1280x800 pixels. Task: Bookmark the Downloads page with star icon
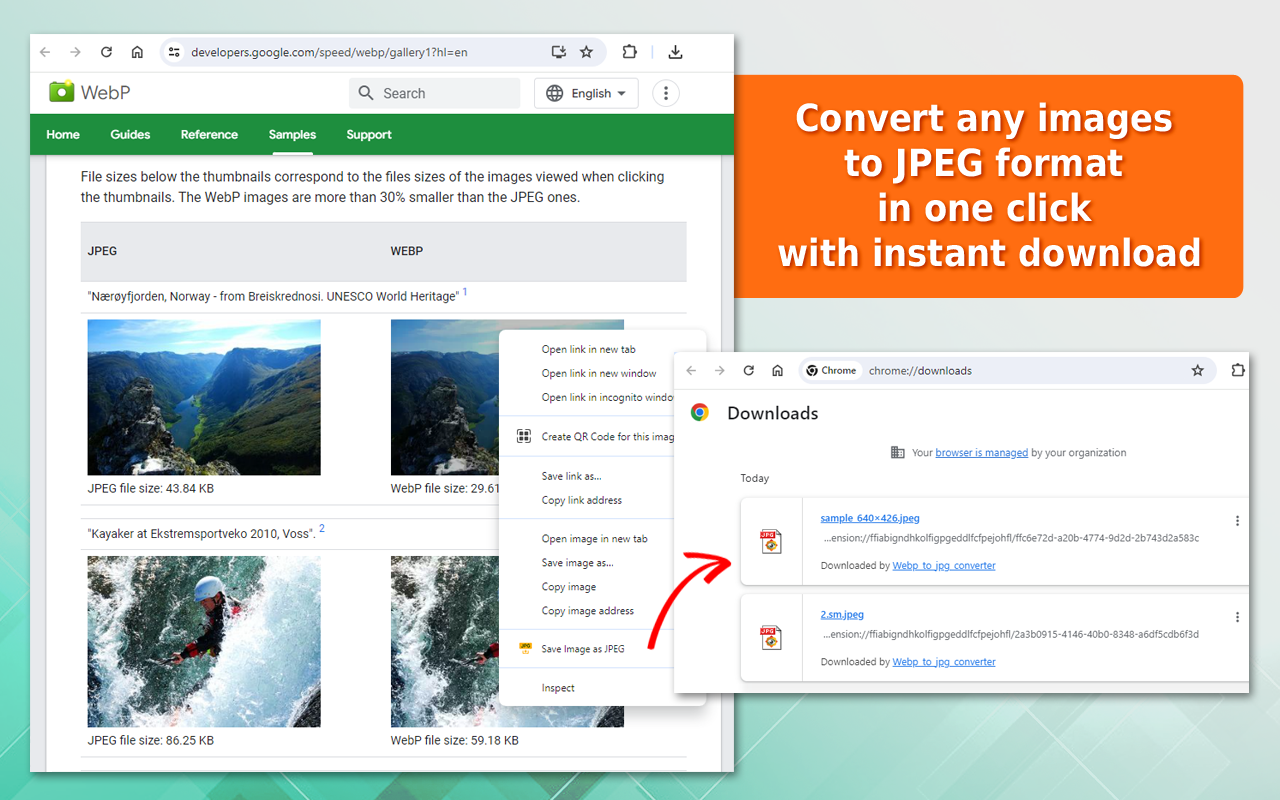(x=1197, y=370)
